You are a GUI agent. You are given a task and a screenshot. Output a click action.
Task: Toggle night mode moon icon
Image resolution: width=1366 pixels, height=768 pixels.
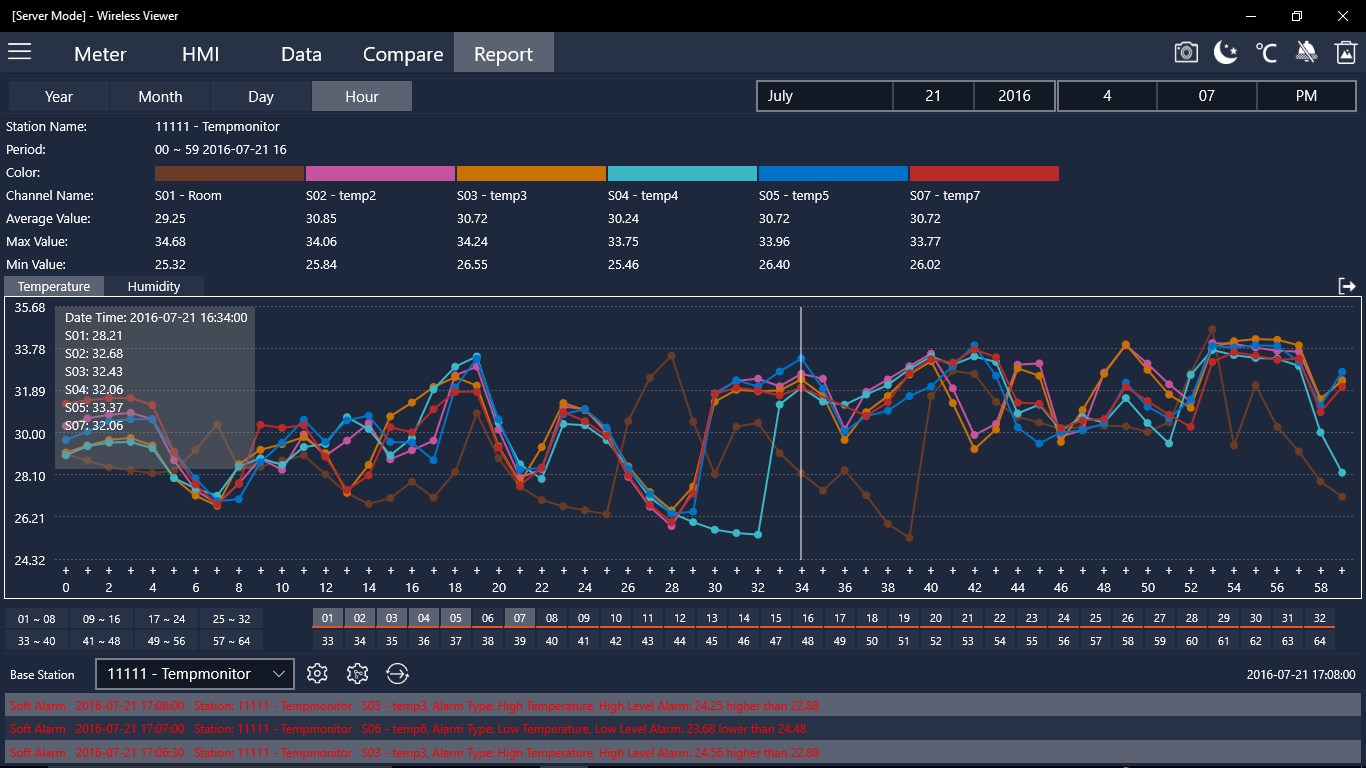tap(1226, 53)
